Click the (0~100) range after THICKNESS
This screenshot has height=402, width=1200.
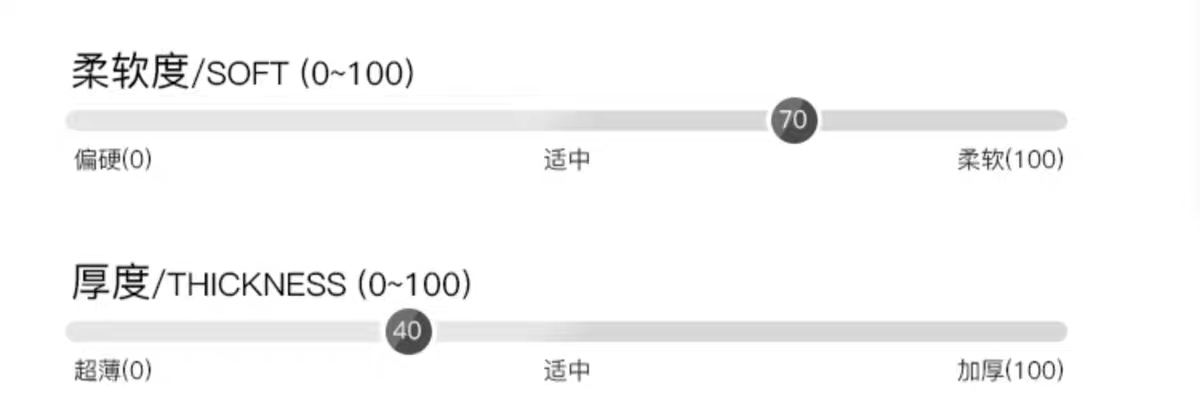click(413, 285)
